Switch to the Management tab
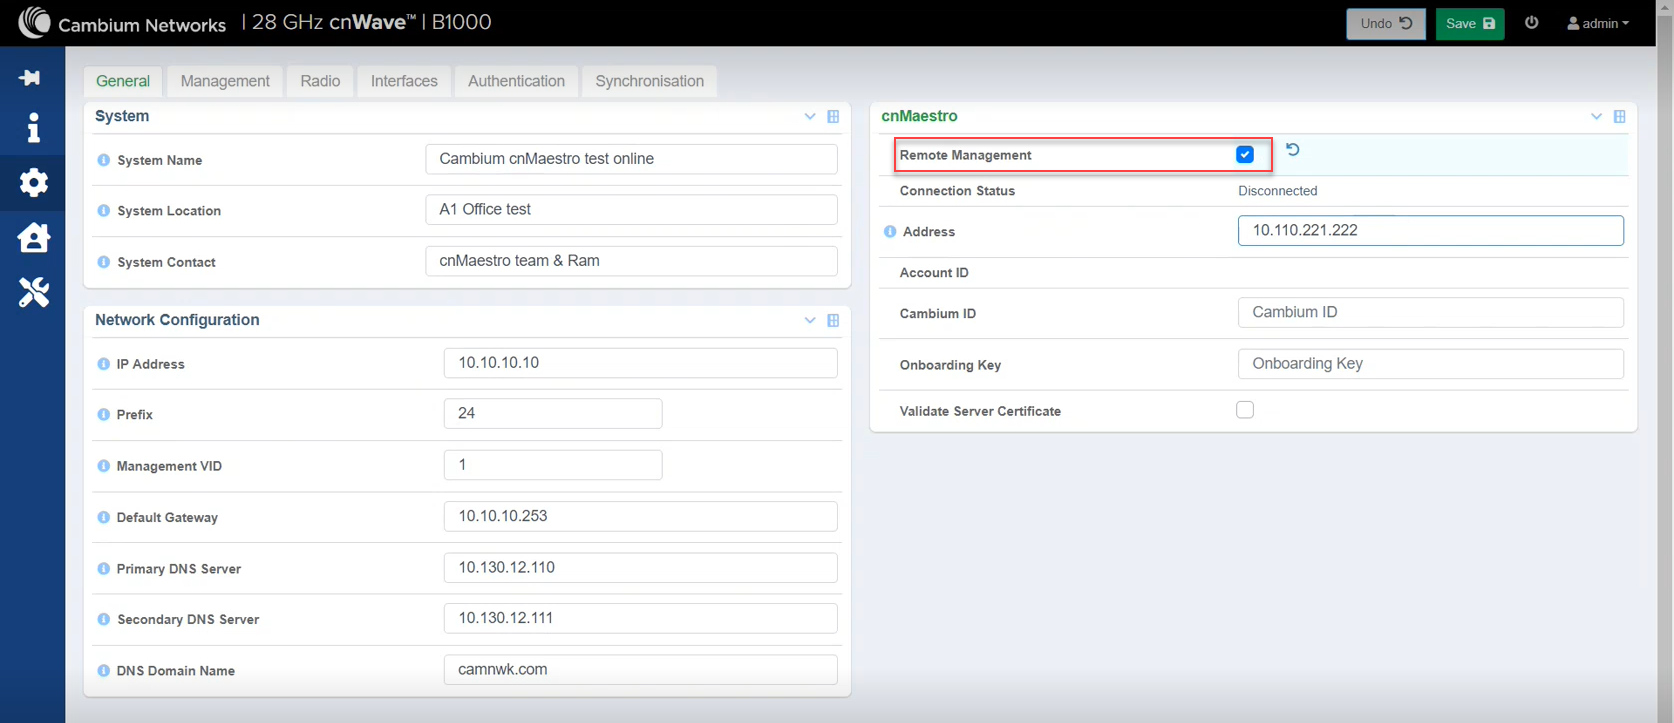 (x=225, y=81)
